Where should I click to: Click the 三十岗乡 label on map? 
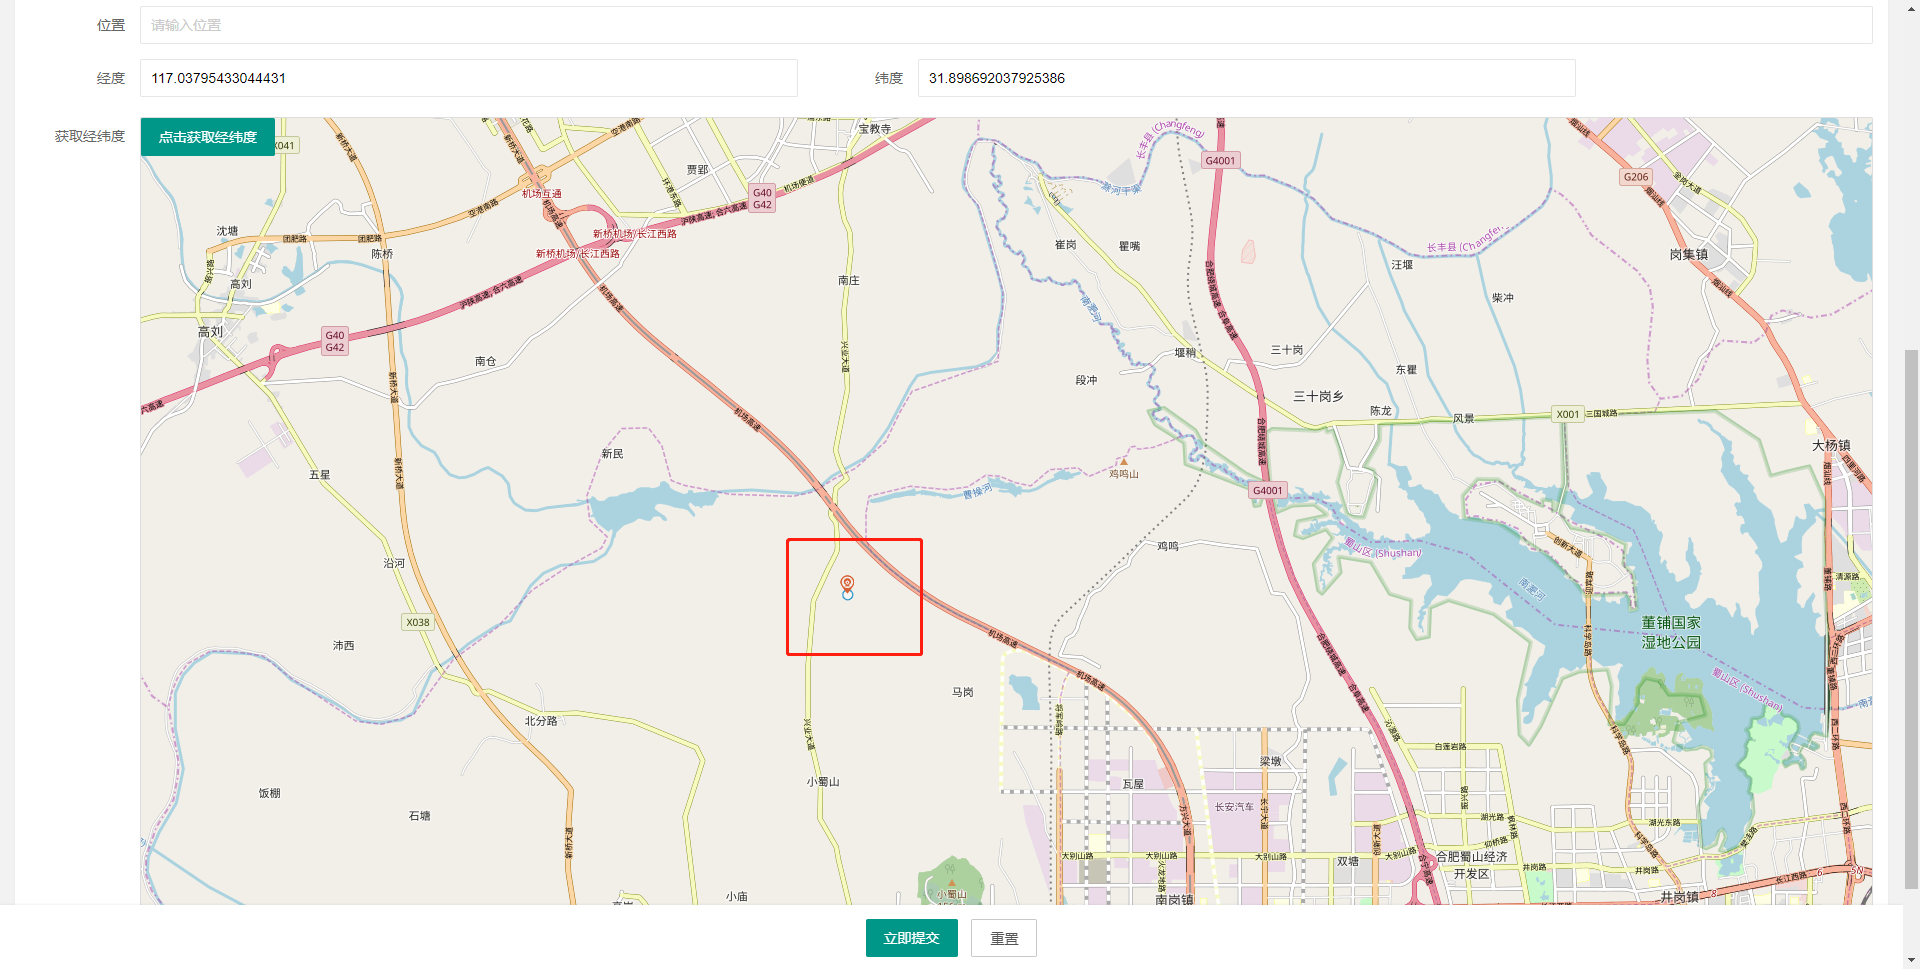tap(1318, 396)
